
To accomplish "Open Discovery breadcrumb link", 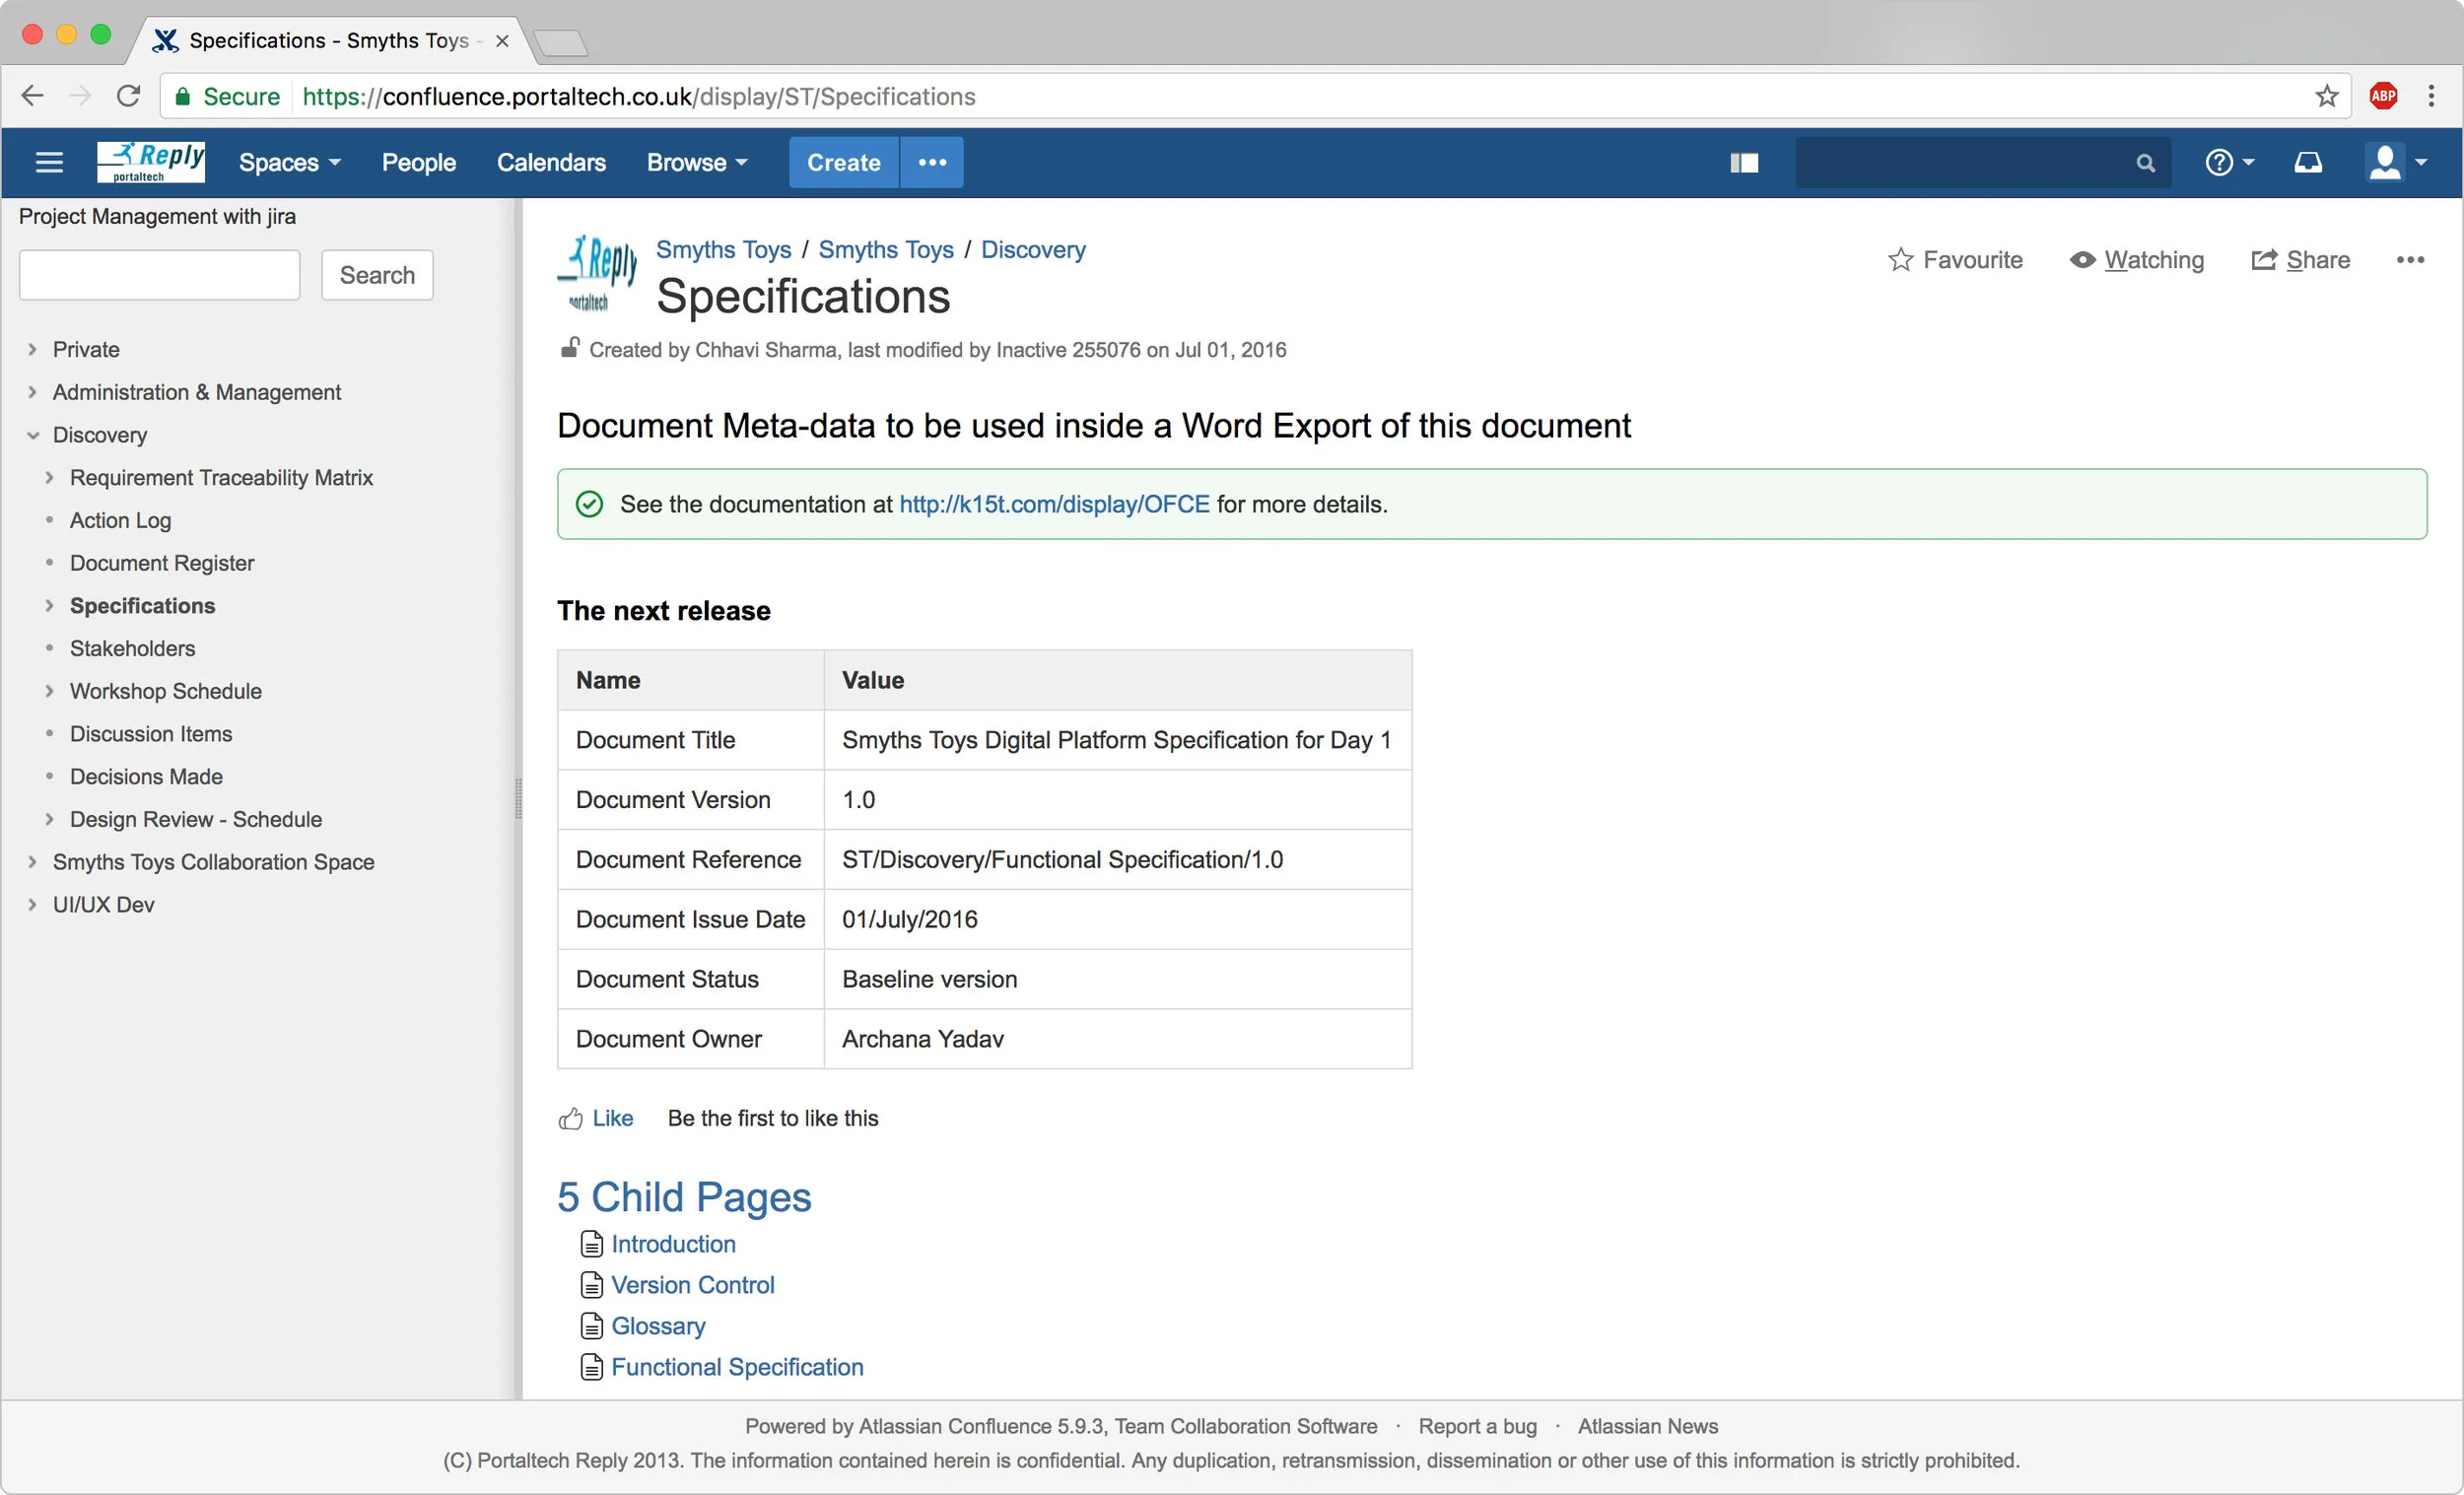I will pos(1033,249).
